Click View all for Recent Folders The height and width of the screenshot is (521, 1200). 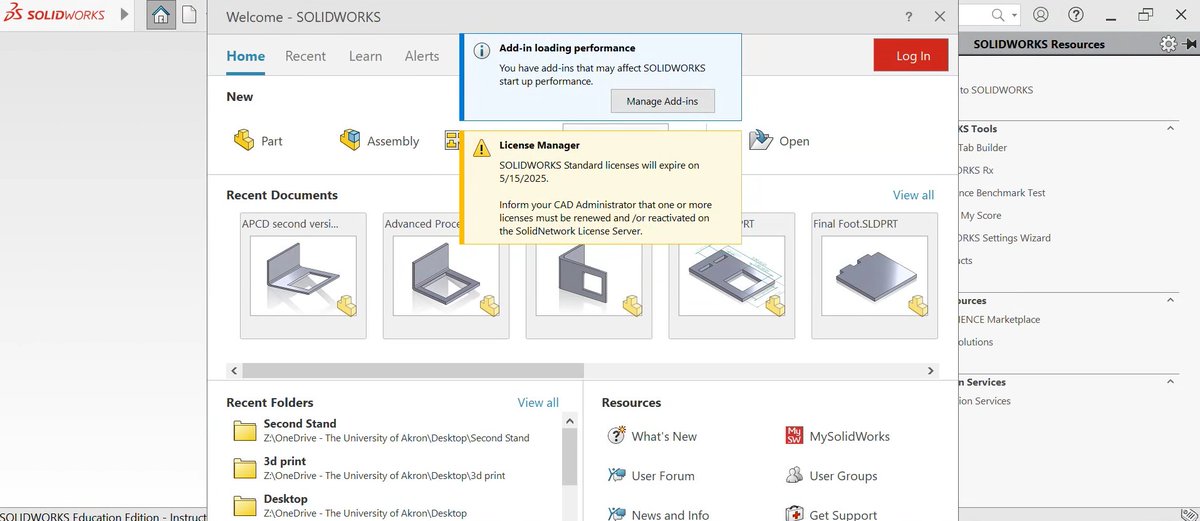tap(538, 402)
